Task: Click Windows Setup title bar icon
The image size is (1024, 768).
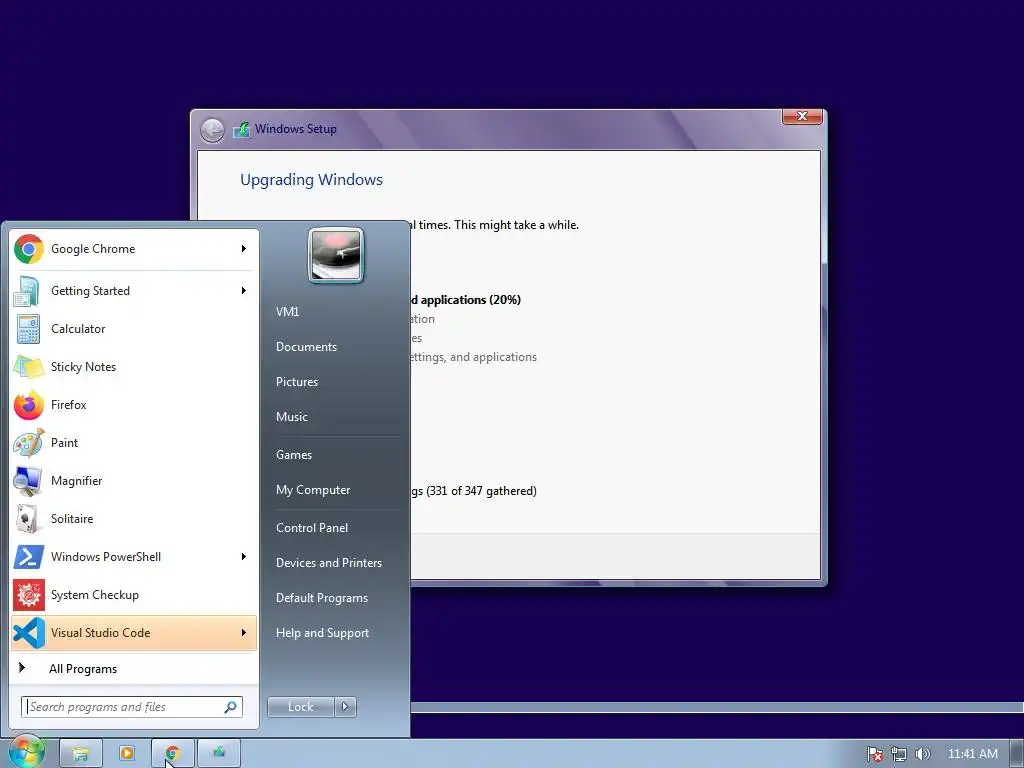Action: tap(241, 129)
